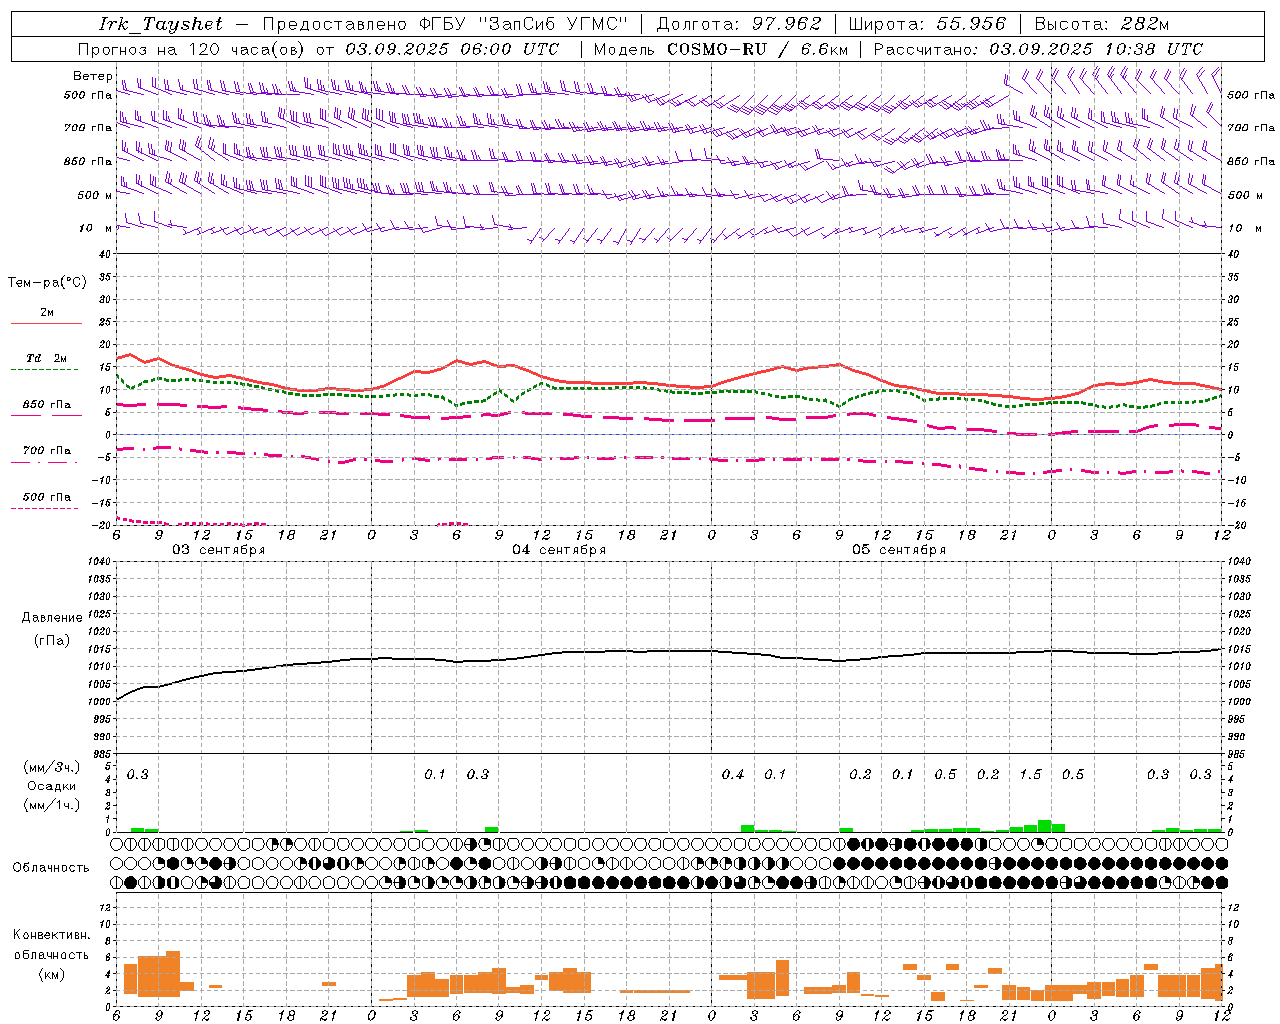Screen dimensions: 1280x1024
Task: Click the Ветер wind panel label
Action: pos(93,76)
